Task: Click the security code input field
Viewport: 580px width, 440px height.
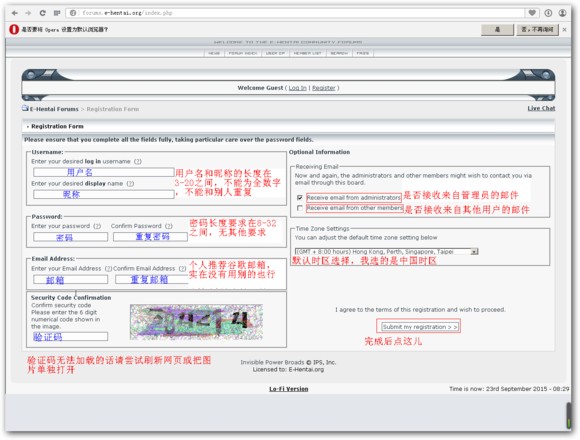Action: [x=70, y=336]
